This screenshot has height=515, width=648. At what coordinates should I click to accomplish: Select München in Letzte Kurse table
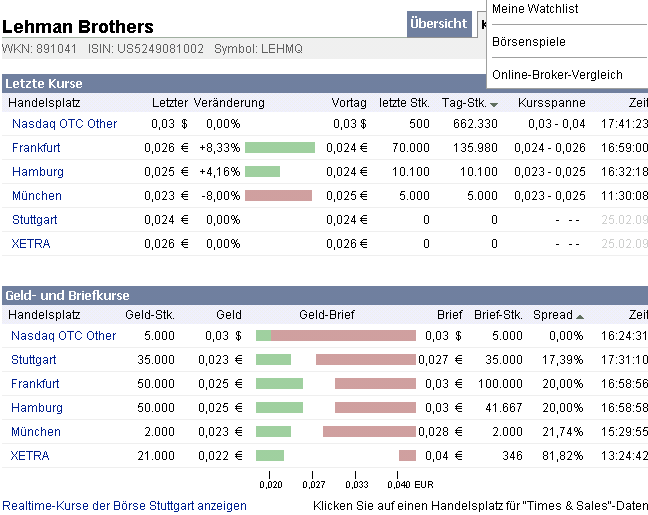point(36,196)
